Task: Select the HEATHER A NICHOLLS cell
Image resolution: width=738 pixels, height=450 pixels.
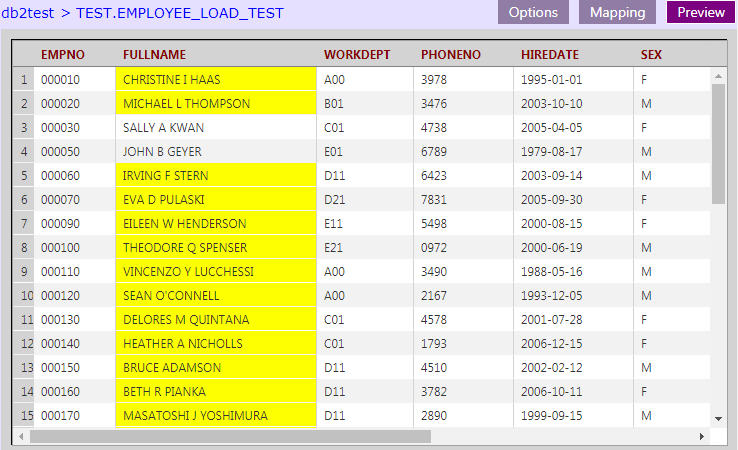Action: point(216,344)
